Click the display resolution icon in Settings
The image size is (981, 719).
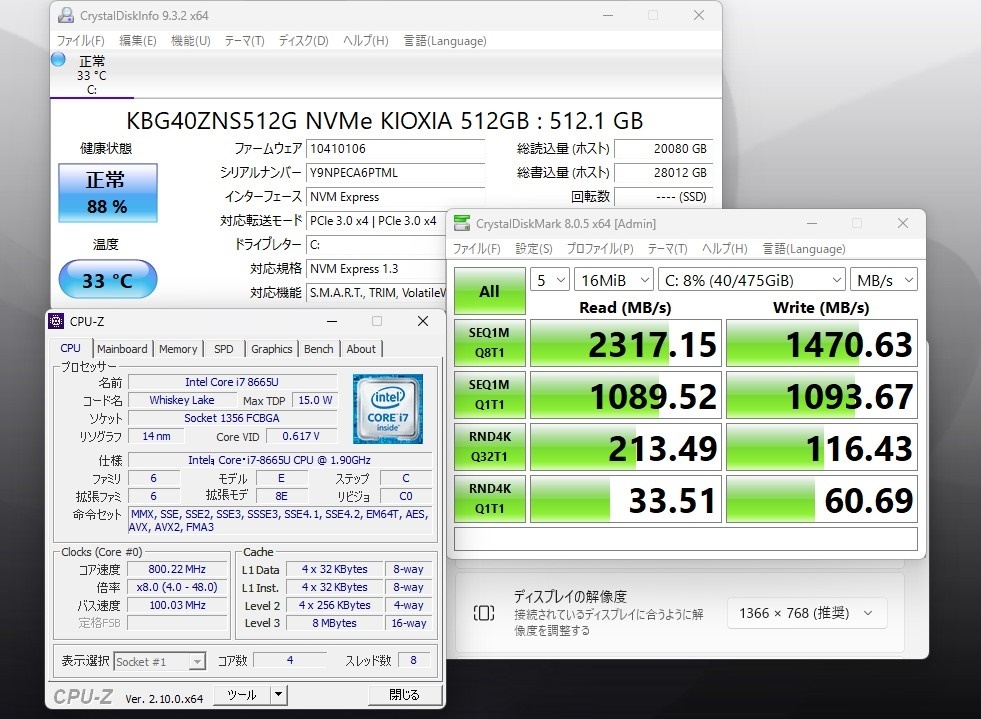pyautogui.click(x=484, y=613)
